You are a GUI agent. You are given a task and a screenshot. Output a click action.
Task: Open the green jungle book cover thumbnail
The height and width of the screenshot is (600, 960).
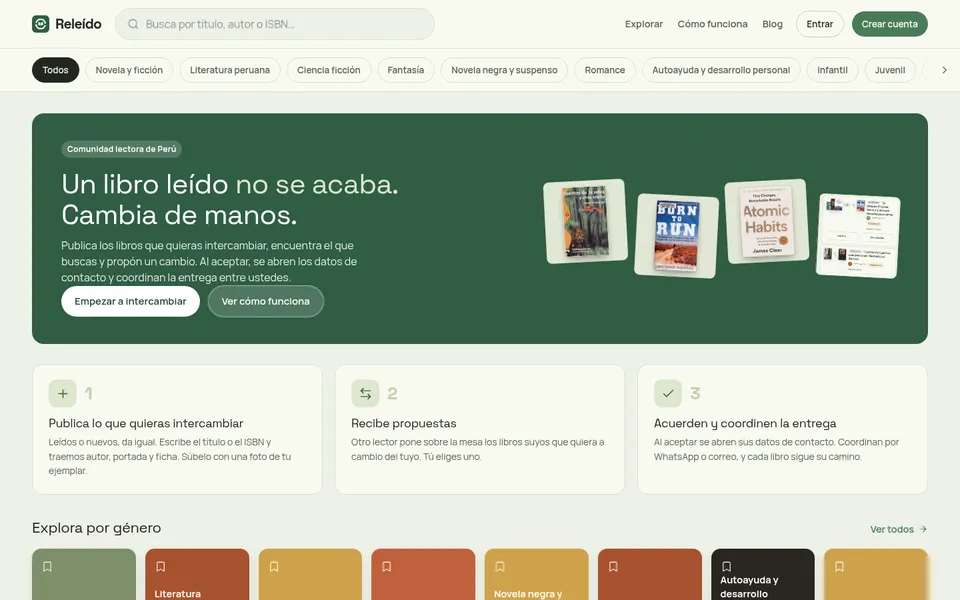[x=585, y=221]
